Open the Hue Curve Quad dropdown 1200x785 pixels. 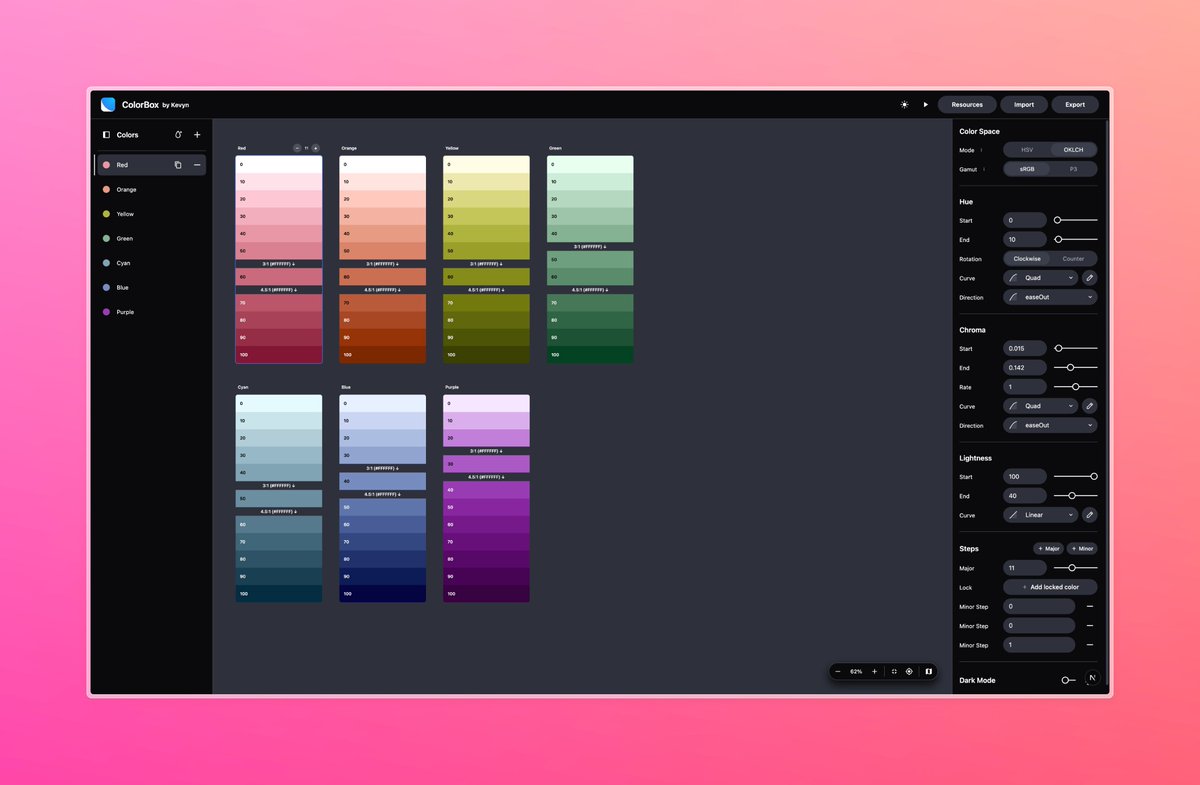(1040, 278)
